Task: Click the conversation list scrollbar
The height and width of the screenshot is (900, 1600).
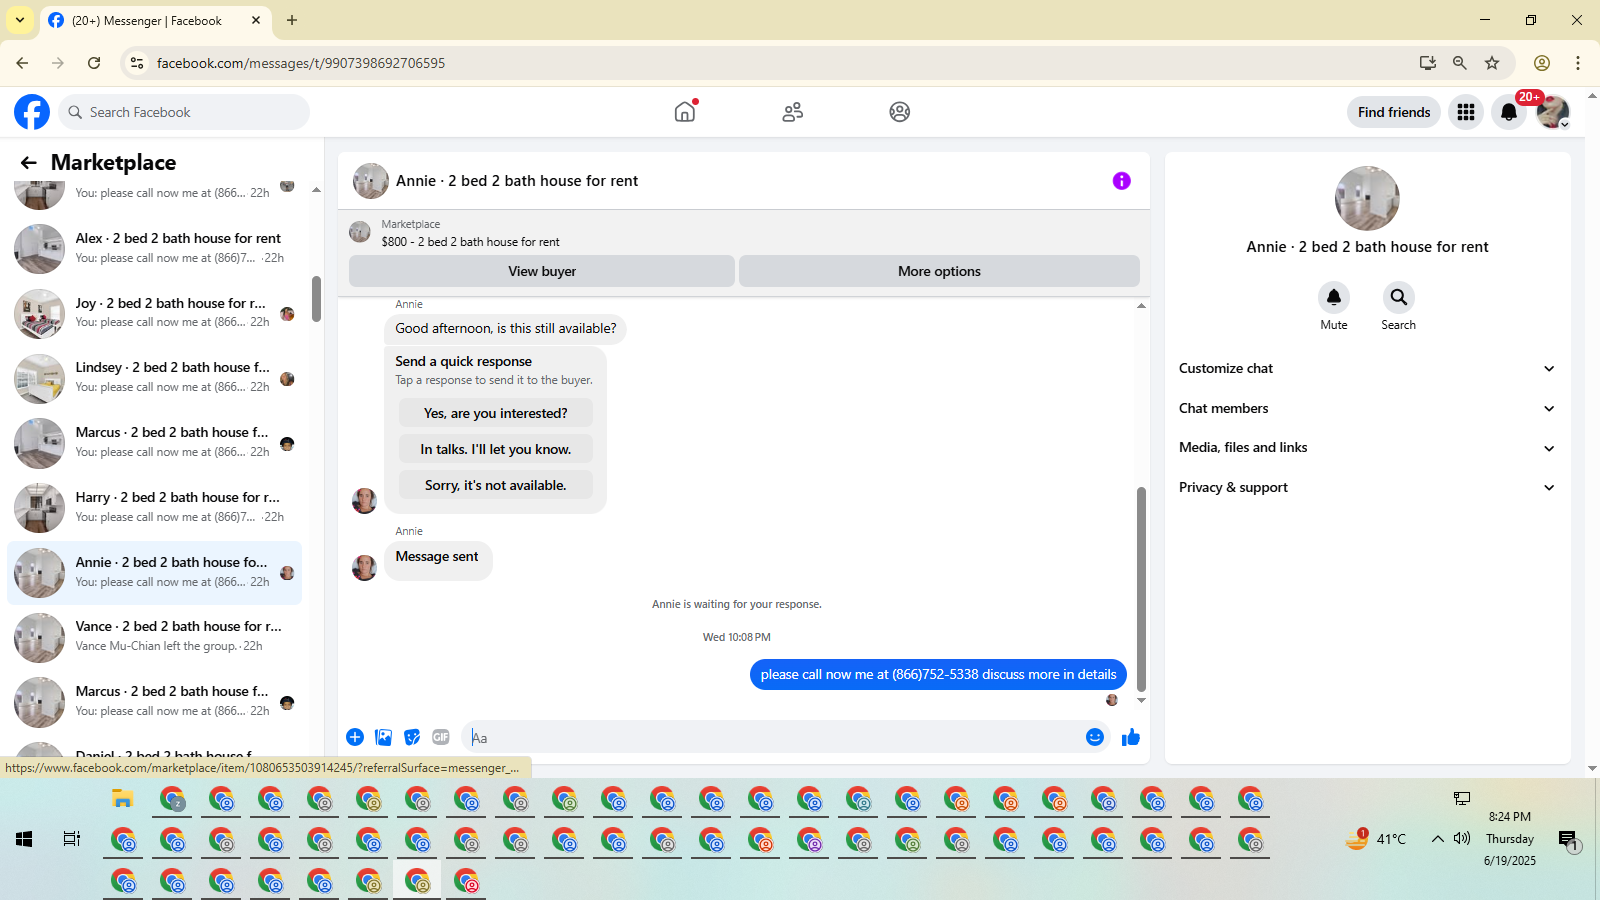Action: tap(316, 299)
